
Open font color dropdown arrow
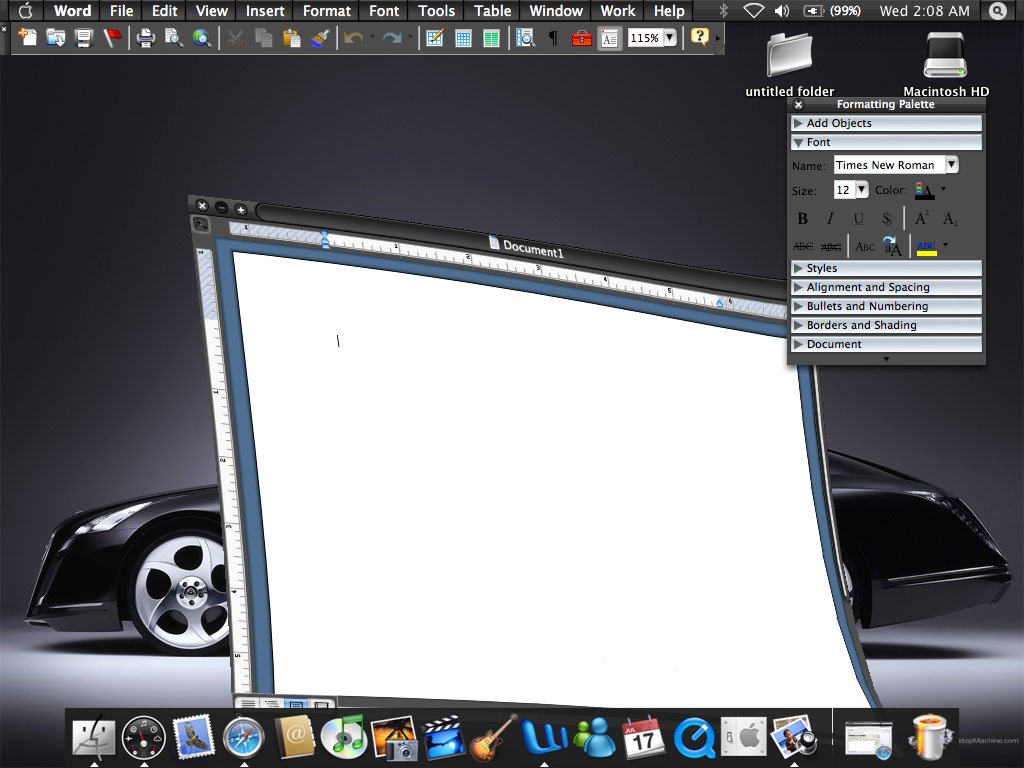coord(943,189)
